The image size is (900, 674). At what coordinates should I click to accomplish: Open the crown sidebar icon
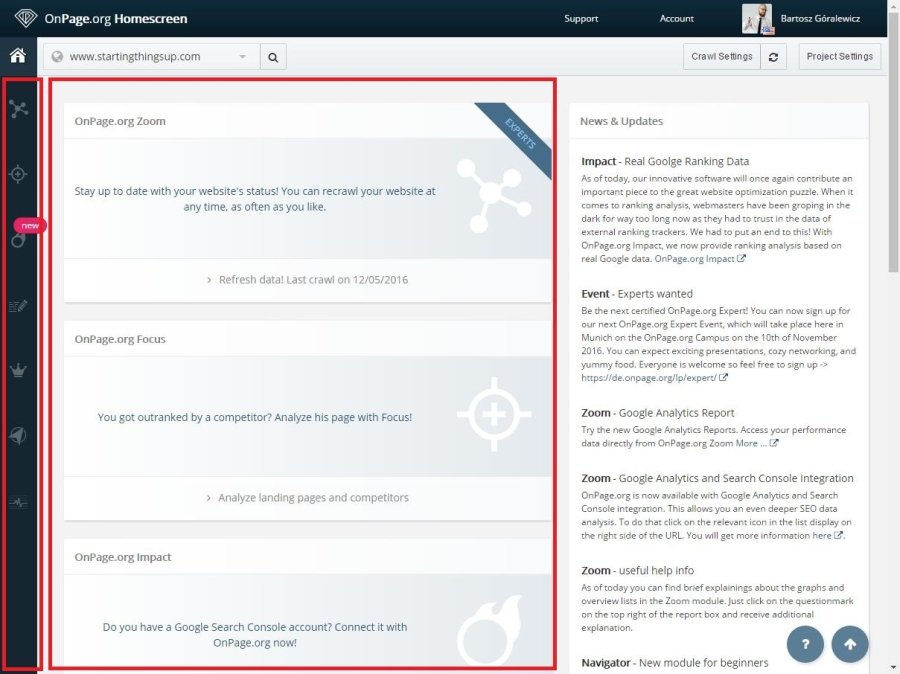pyautogui.click(x=18, y=370)
